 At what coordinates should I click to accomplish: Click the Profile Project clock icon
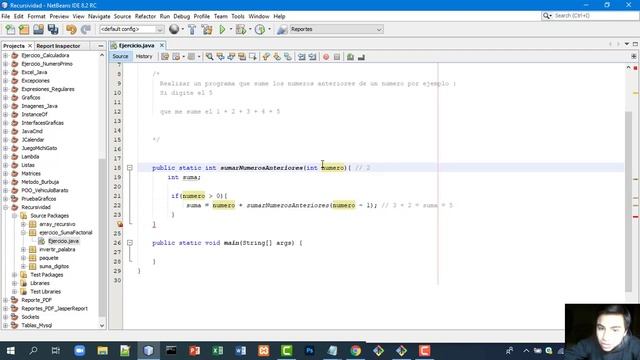[x=260, y=29]
